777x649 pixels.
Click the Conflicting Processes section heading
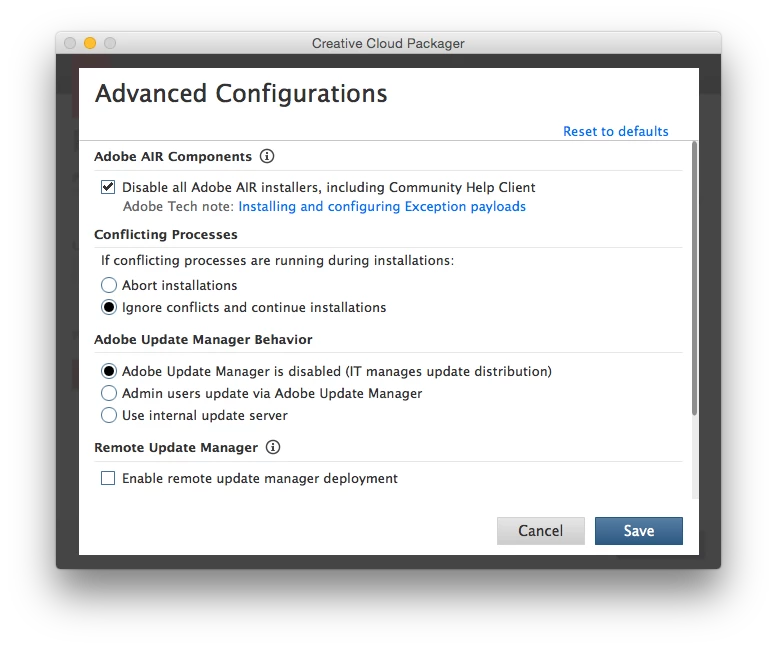pos(166,234)
